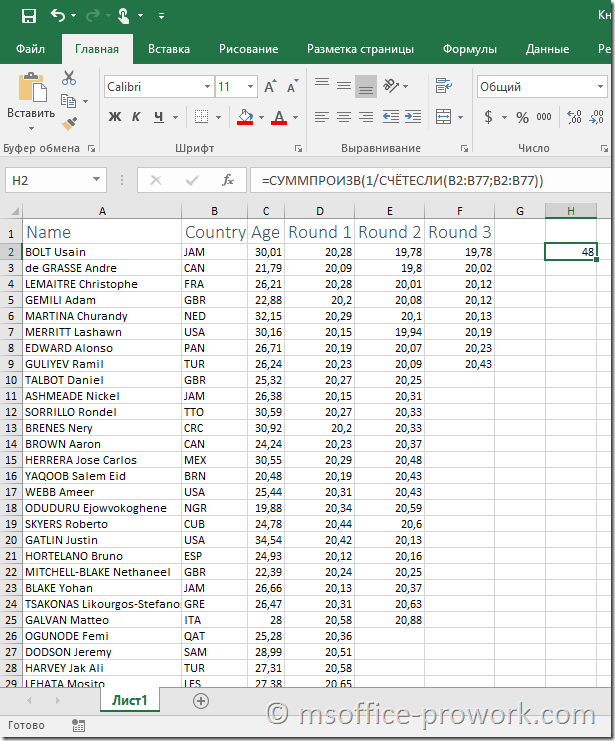Click the Format Painter brush icon
615x741 pixels.
click(x=69, y=124)
